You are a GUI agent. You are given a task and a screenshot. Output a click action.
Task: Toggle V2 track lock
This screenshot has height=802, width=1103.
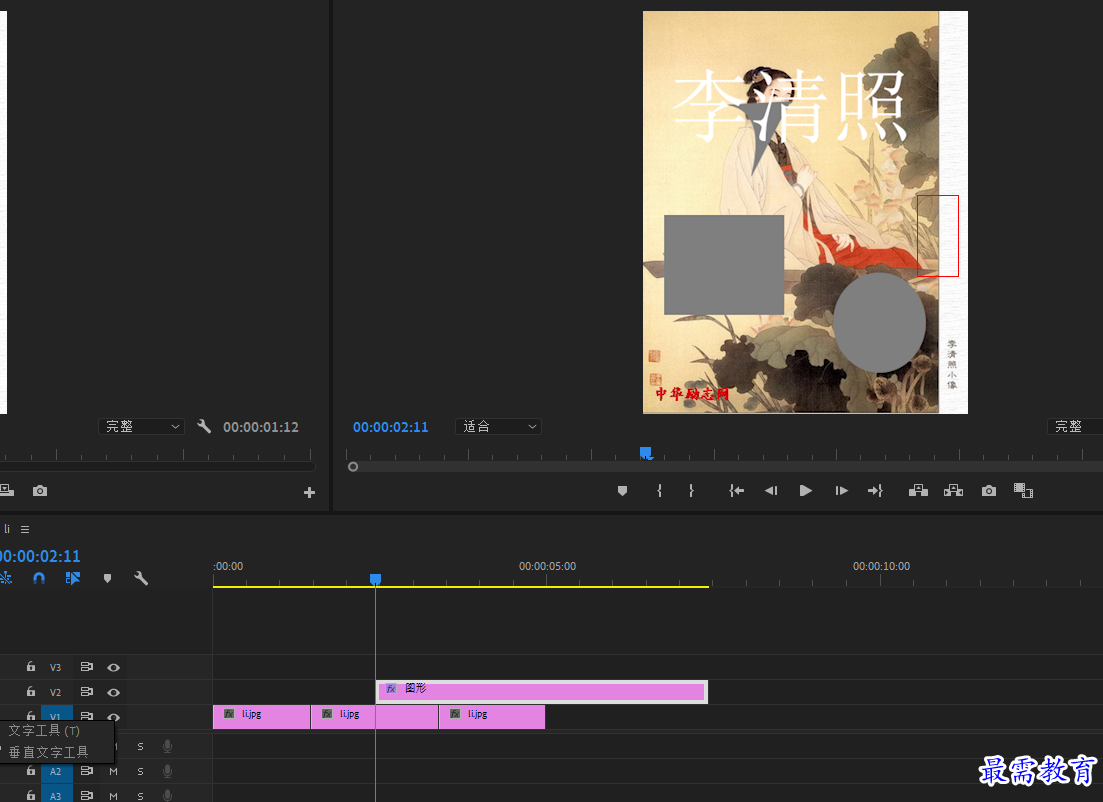click(x=31, y=692)
